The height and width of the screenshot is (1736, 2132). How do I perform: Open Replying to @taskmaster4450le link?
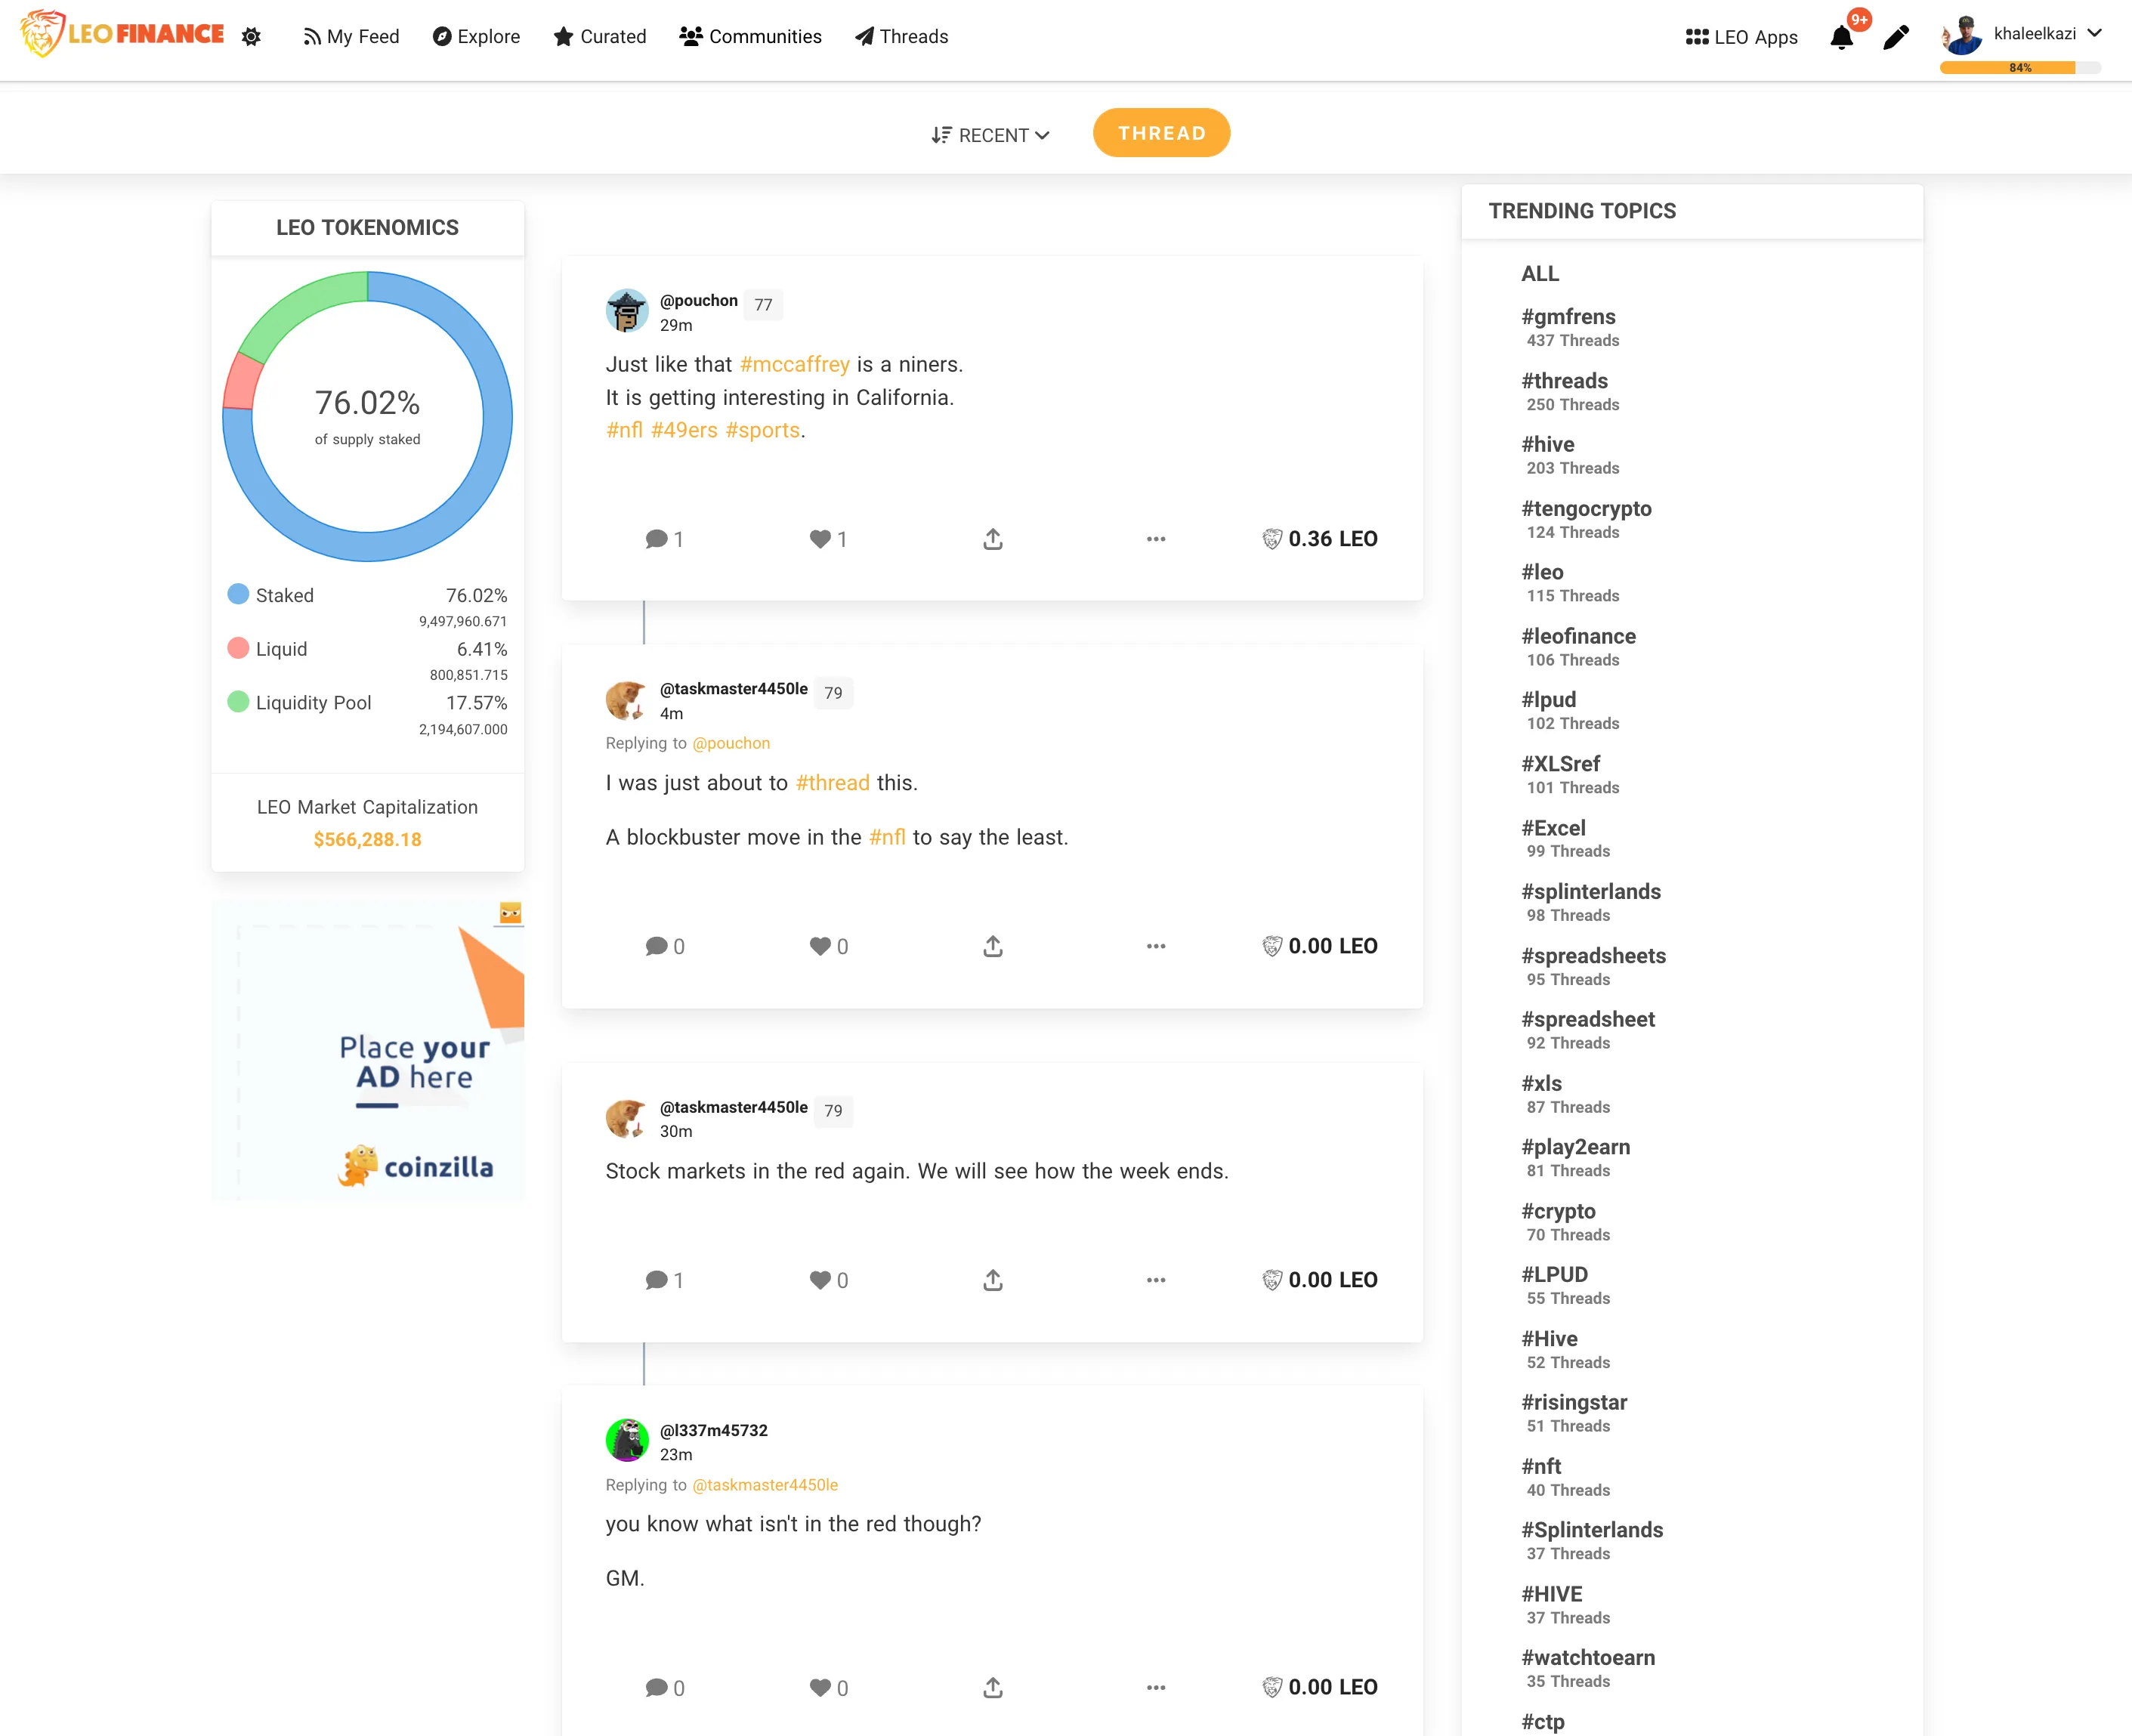[765, 1485]
